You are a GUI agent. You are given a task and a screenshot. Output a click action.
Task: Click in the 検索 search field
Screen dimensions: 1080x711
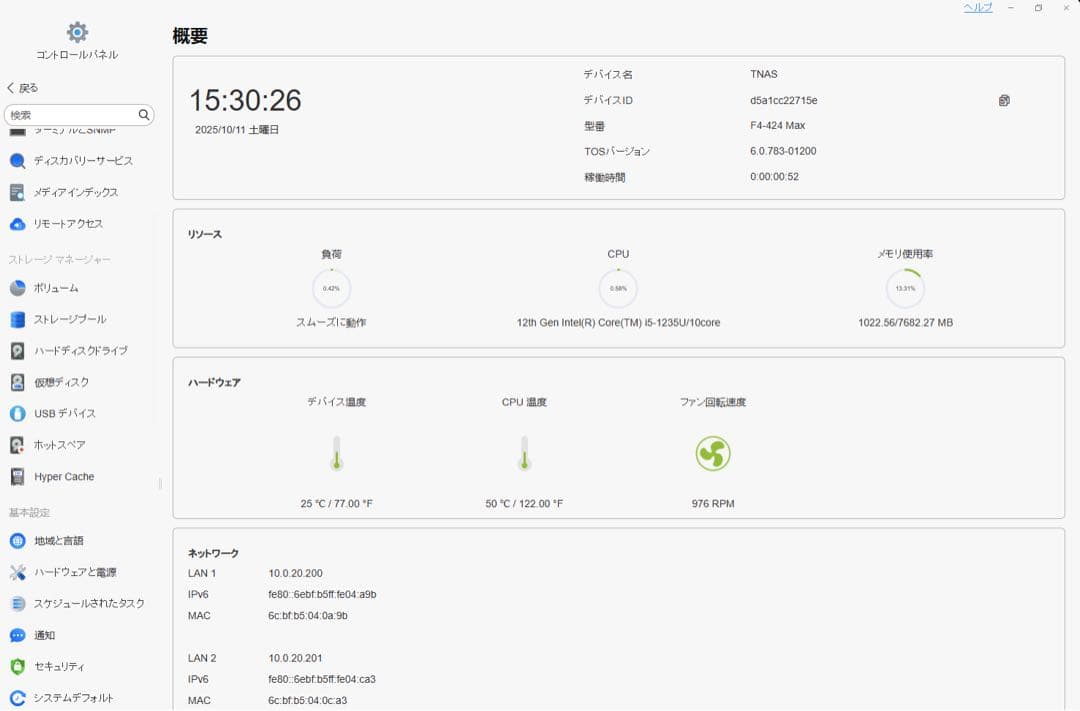pos(70,115)
